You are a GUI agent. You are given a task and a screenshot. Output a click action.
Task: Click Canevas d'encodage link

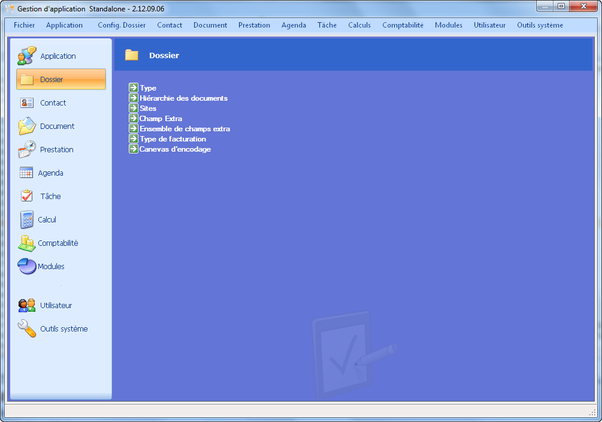(175, 149)
